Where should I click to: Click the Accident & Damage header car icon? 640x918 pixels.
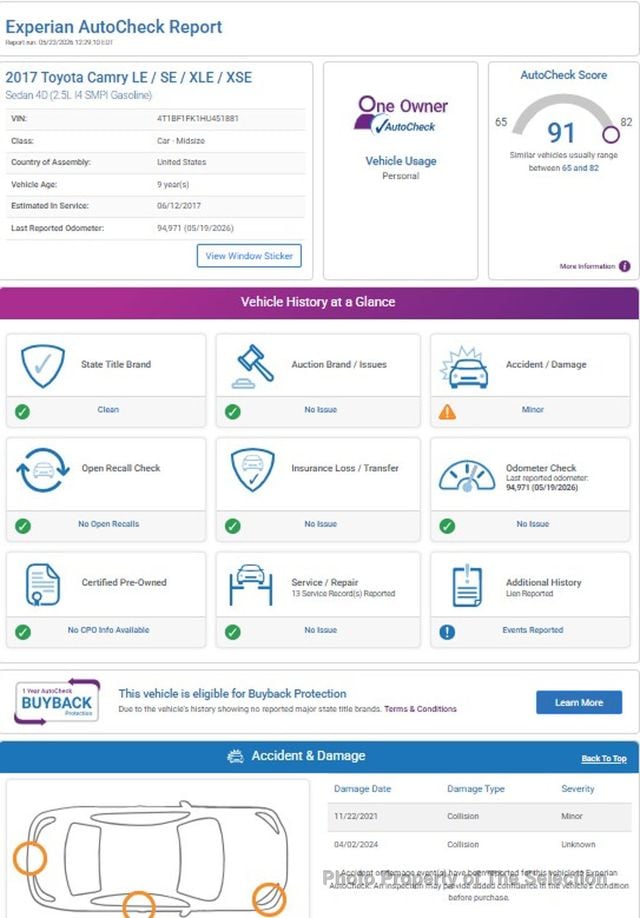235,756
